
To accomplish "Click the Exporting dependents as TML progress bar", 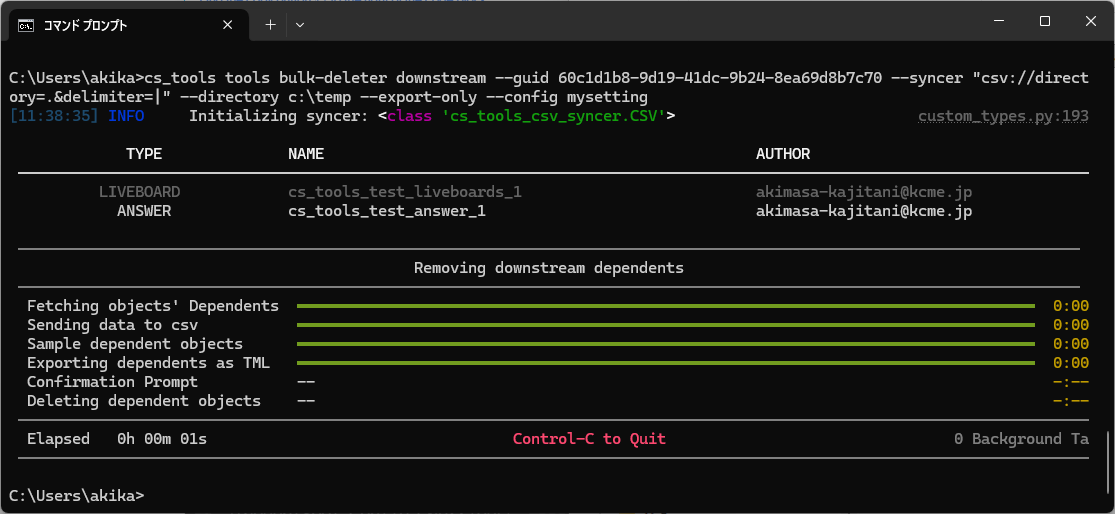I will click(666, 363).
